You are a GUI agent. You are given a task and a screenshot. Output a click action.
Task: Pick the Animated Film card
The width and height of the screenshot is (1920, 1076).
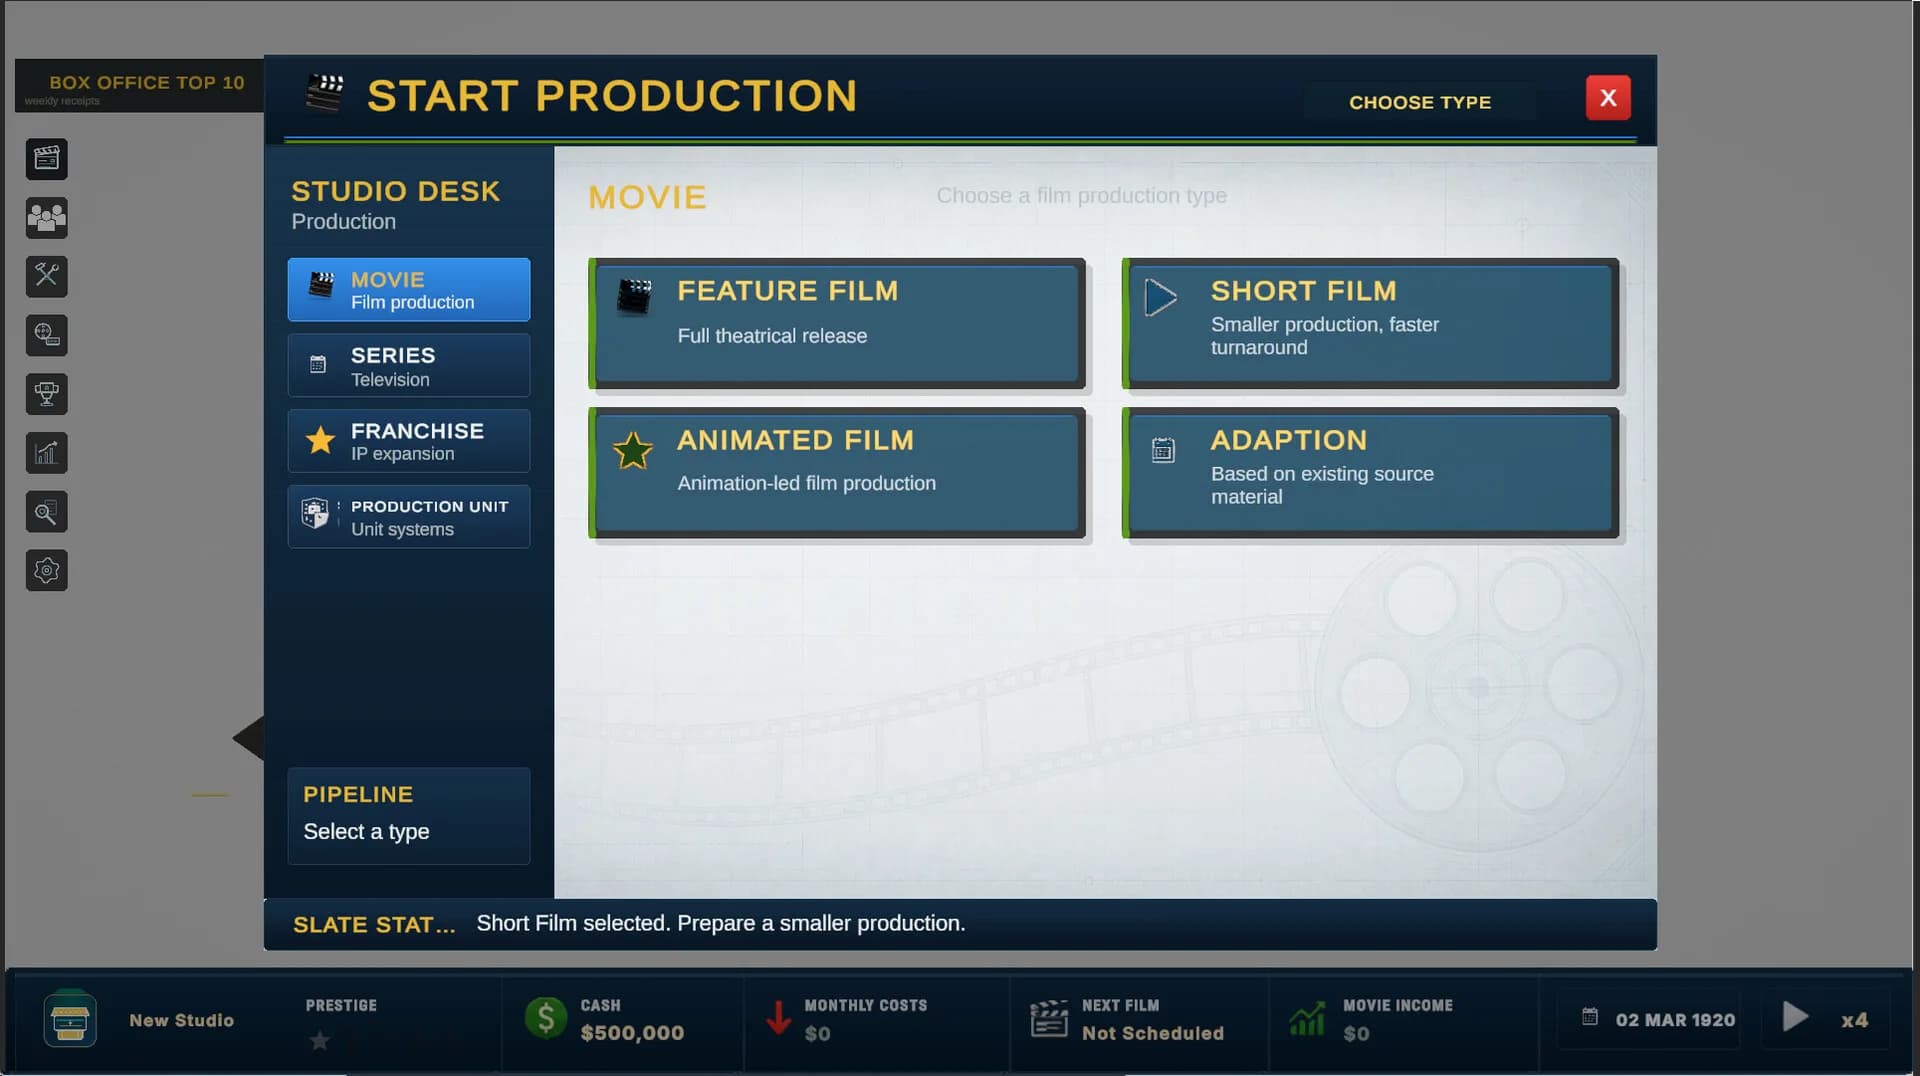click(838, 472)
